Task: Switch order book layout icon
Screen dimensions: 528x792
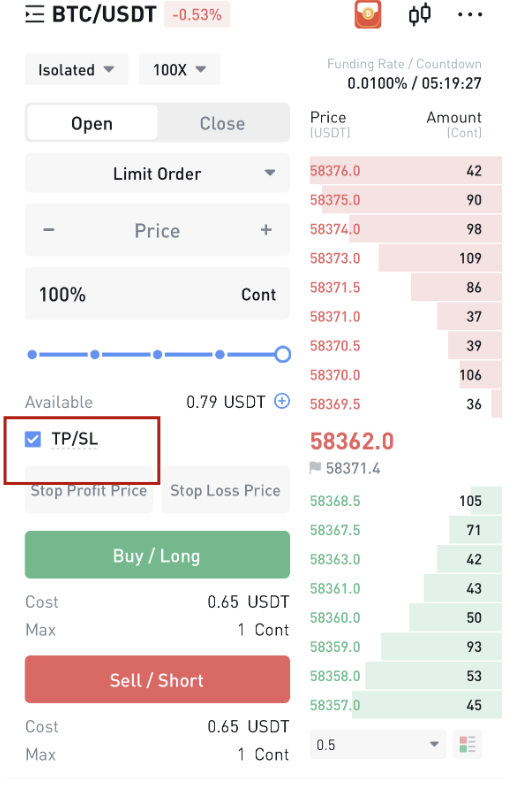Action: (467, 745)
